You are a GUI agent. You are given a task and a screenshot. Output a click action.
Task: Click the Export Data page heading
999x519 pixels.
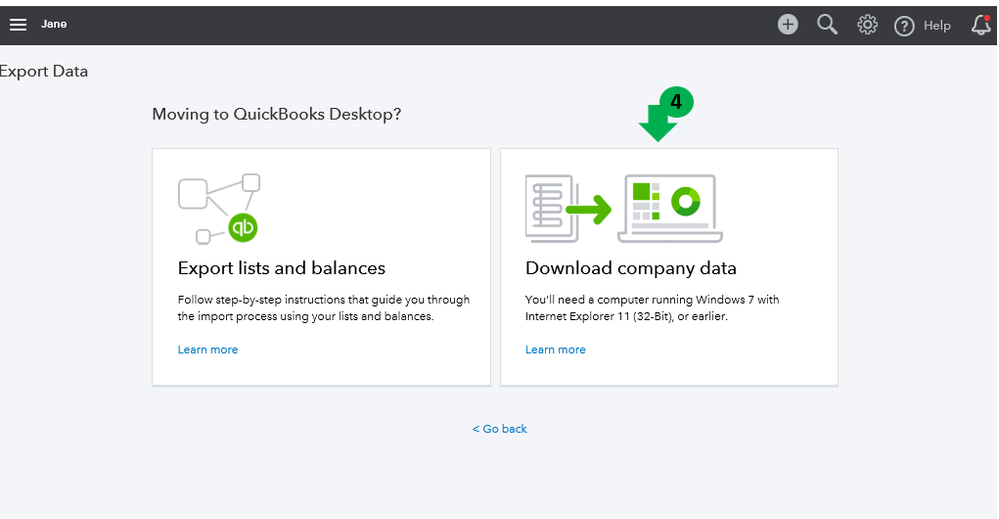(x=44, y=71)
